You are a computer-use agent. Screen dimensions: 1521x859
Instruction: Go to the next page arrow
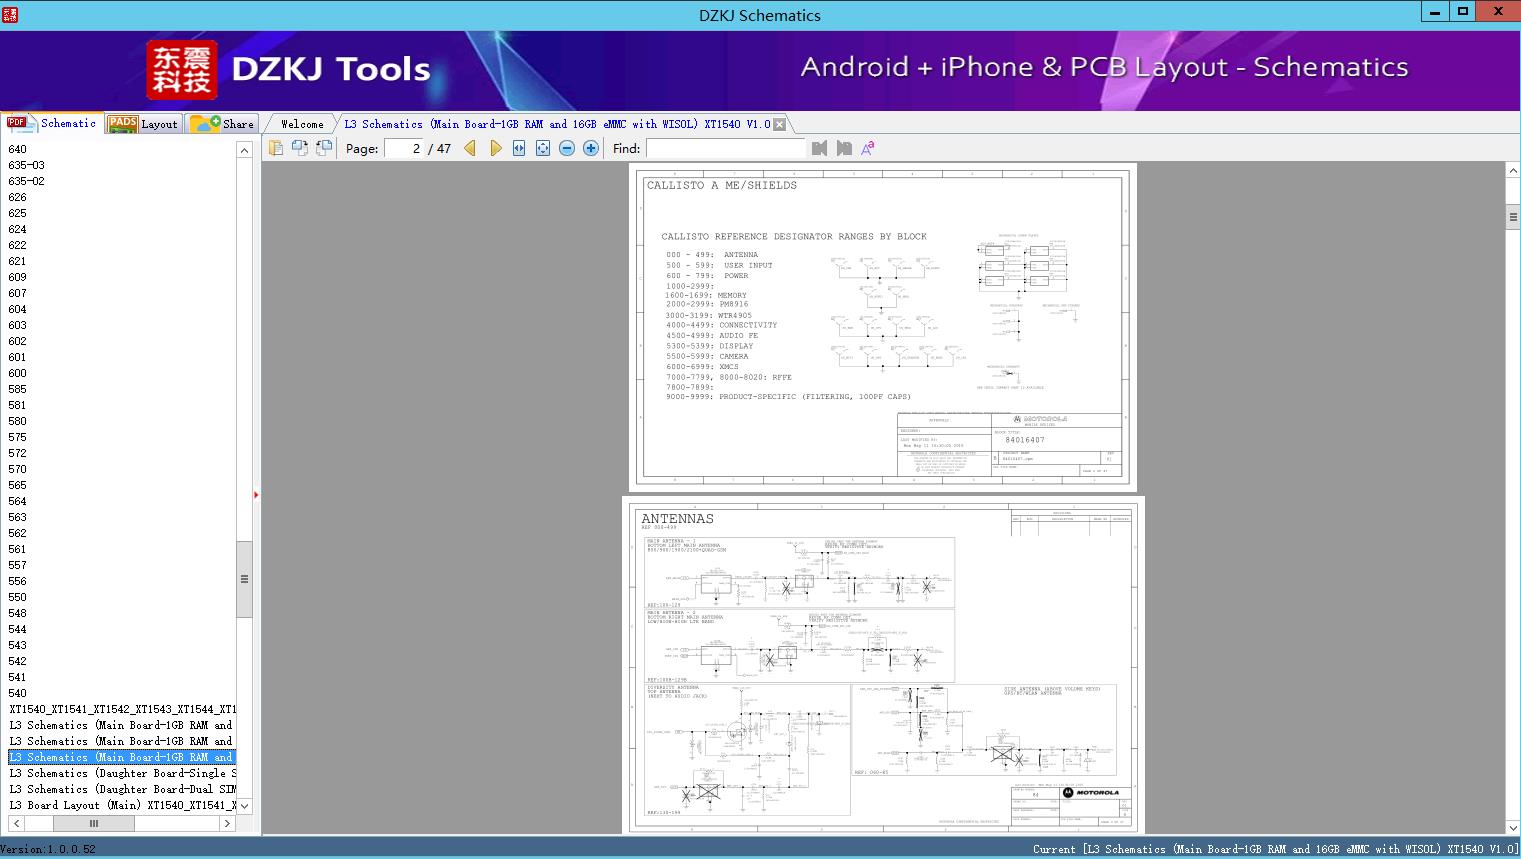[495, 148]
